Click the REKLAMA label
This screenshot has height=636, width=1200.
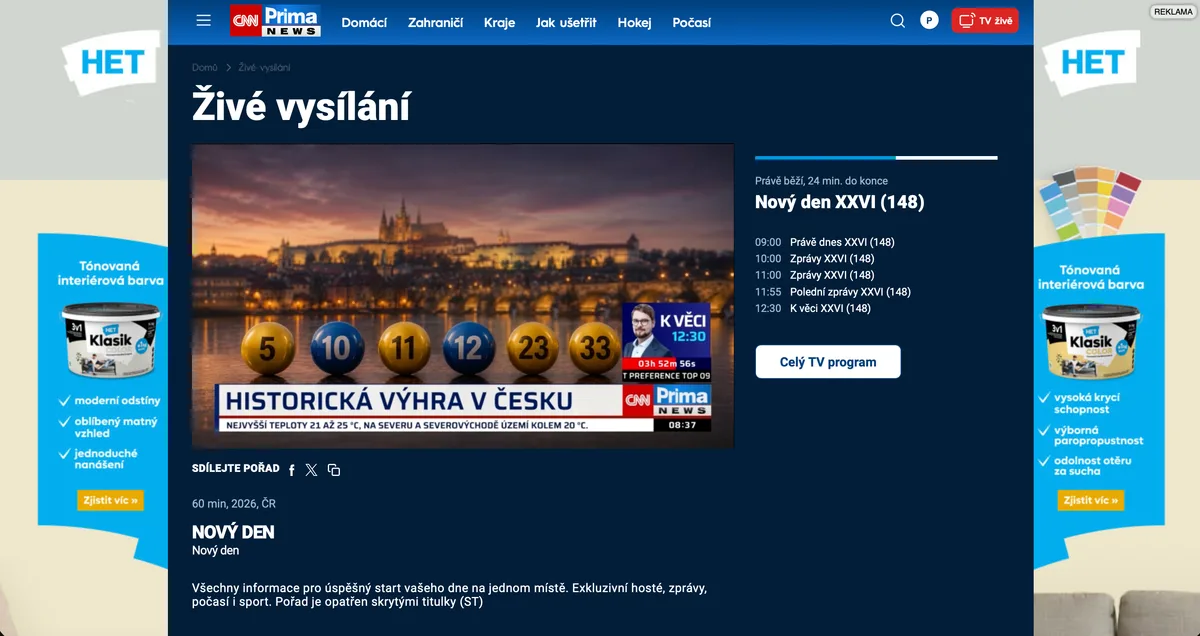point(1173,12)
